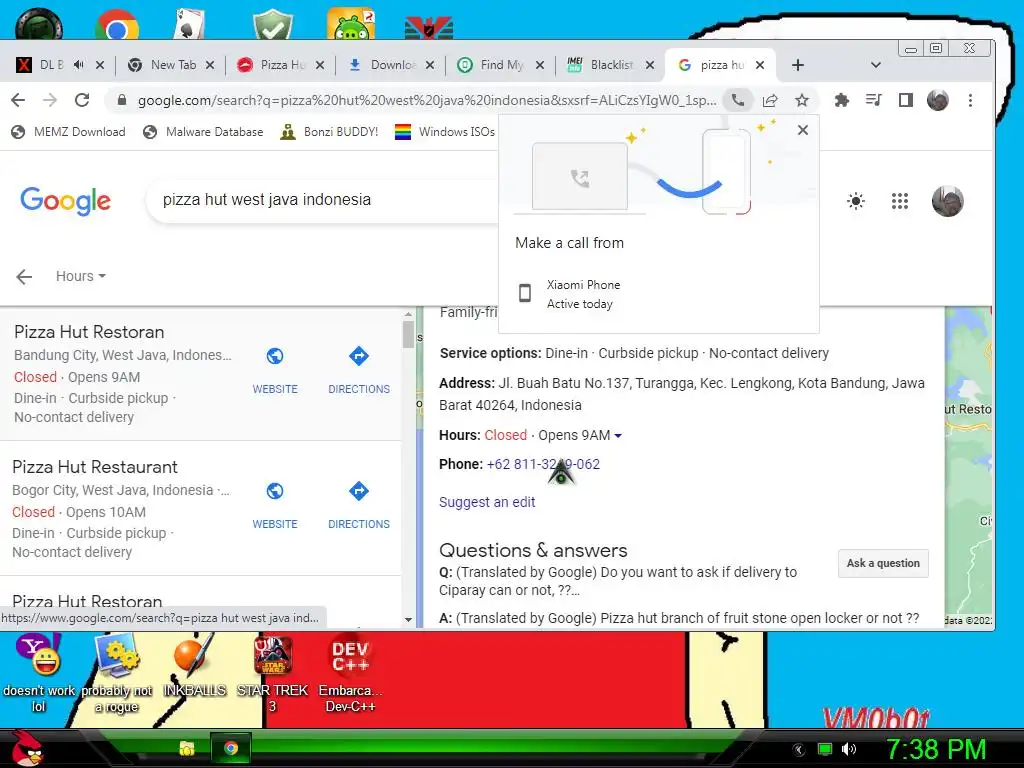Reload the current page

pos(82,101)
